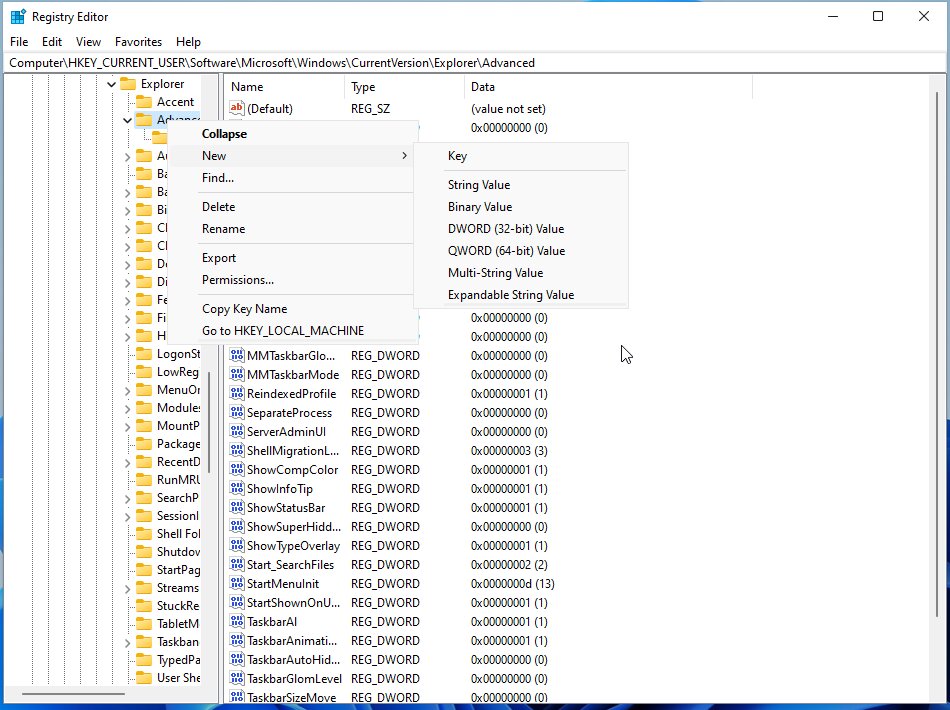Create a new DWORD (32-bit) Value
The width and height of the screenshot is (950, 710).
[x=521, y=228]
